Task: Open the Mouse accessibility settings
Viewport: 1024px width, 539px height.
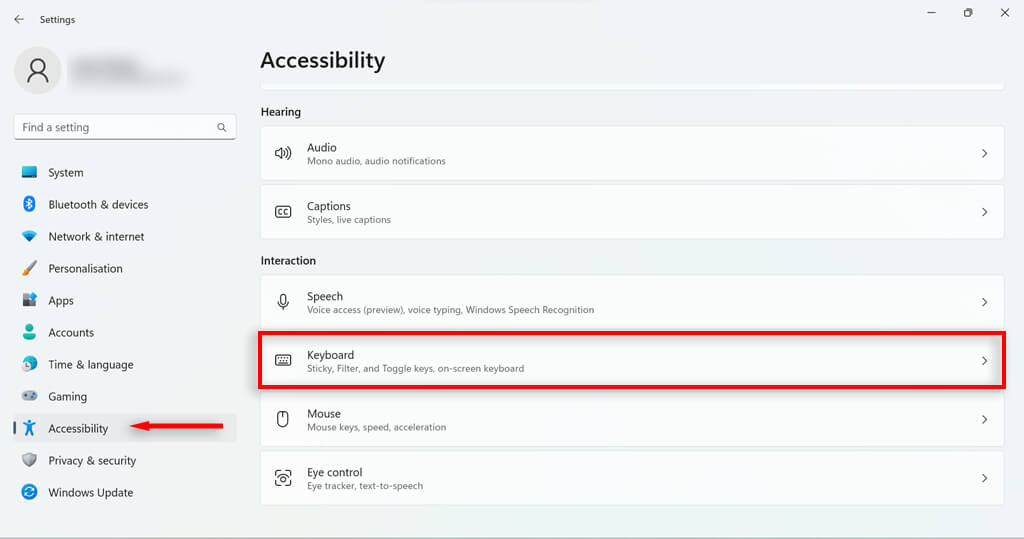Action: click(630, 420)
